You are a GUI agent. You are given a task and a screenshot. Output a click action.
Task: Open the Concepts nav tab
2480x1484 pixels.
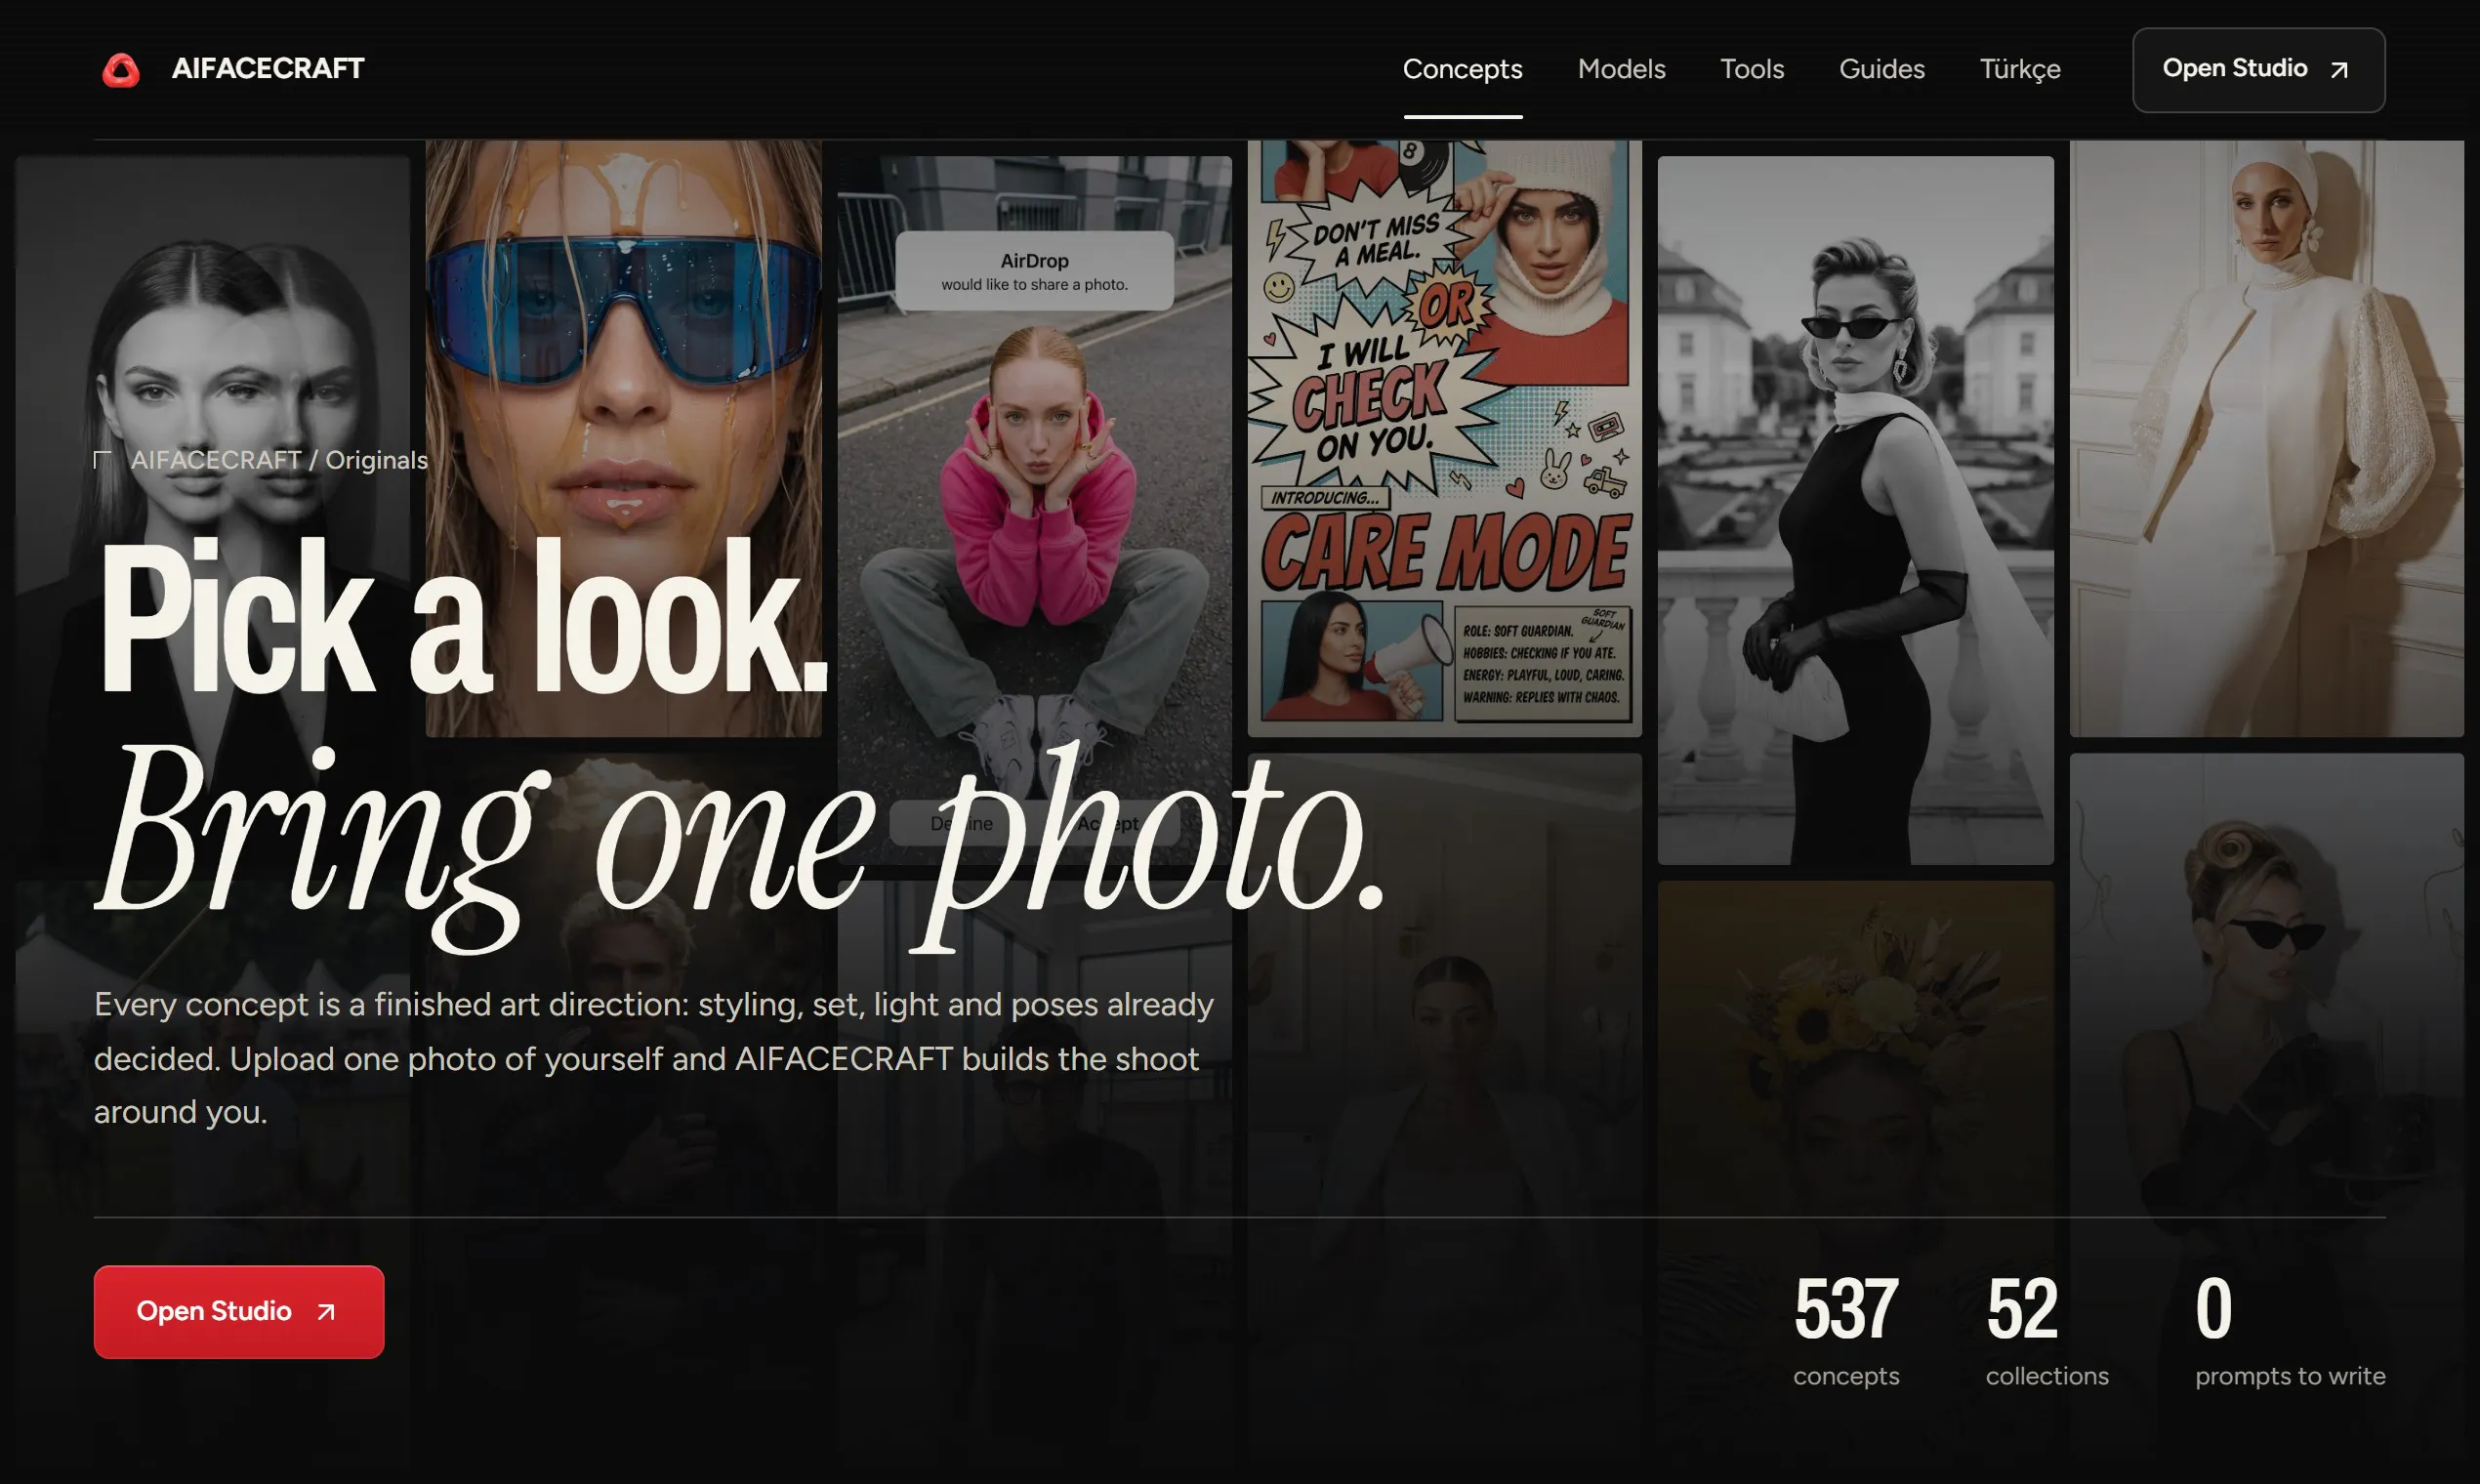pyautogui.click(x=1462, y=69)
